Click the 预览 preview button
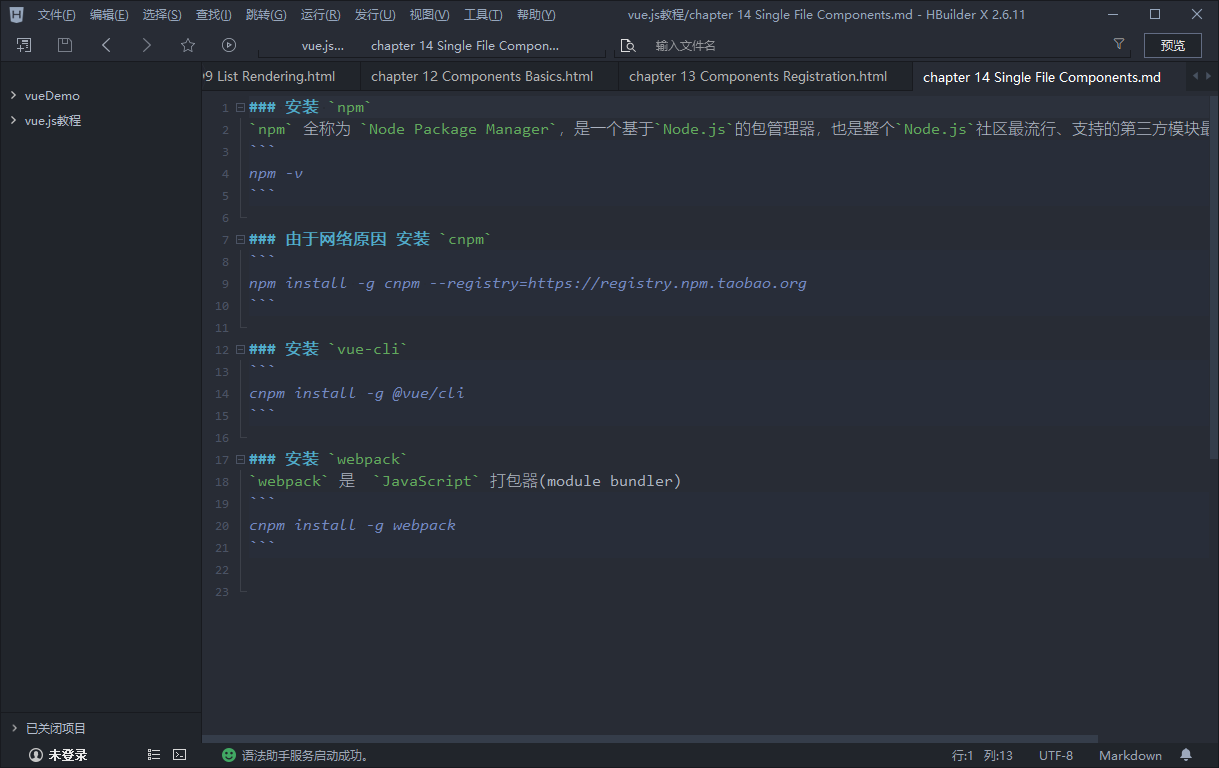Viewport: 1219px width, 768px height. (x=1173, y=45)
